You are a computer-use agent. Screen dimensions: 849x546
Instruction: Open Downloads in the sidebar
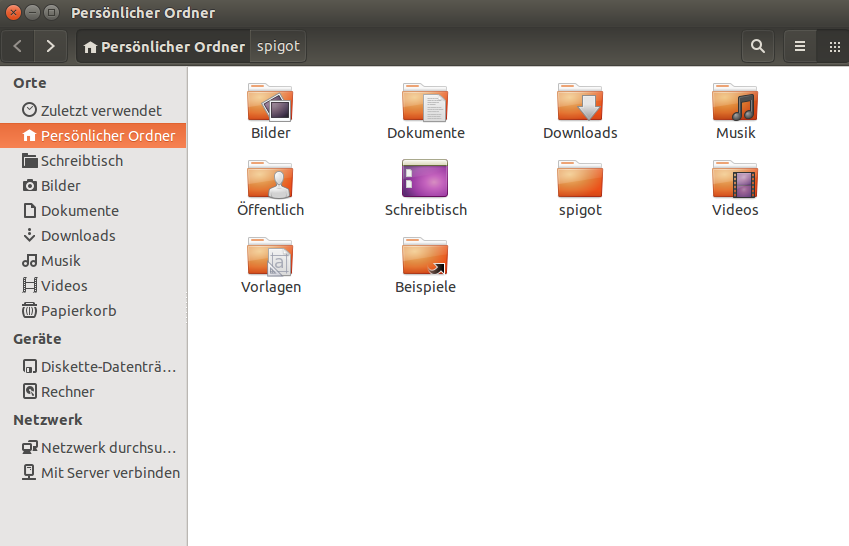93,236
